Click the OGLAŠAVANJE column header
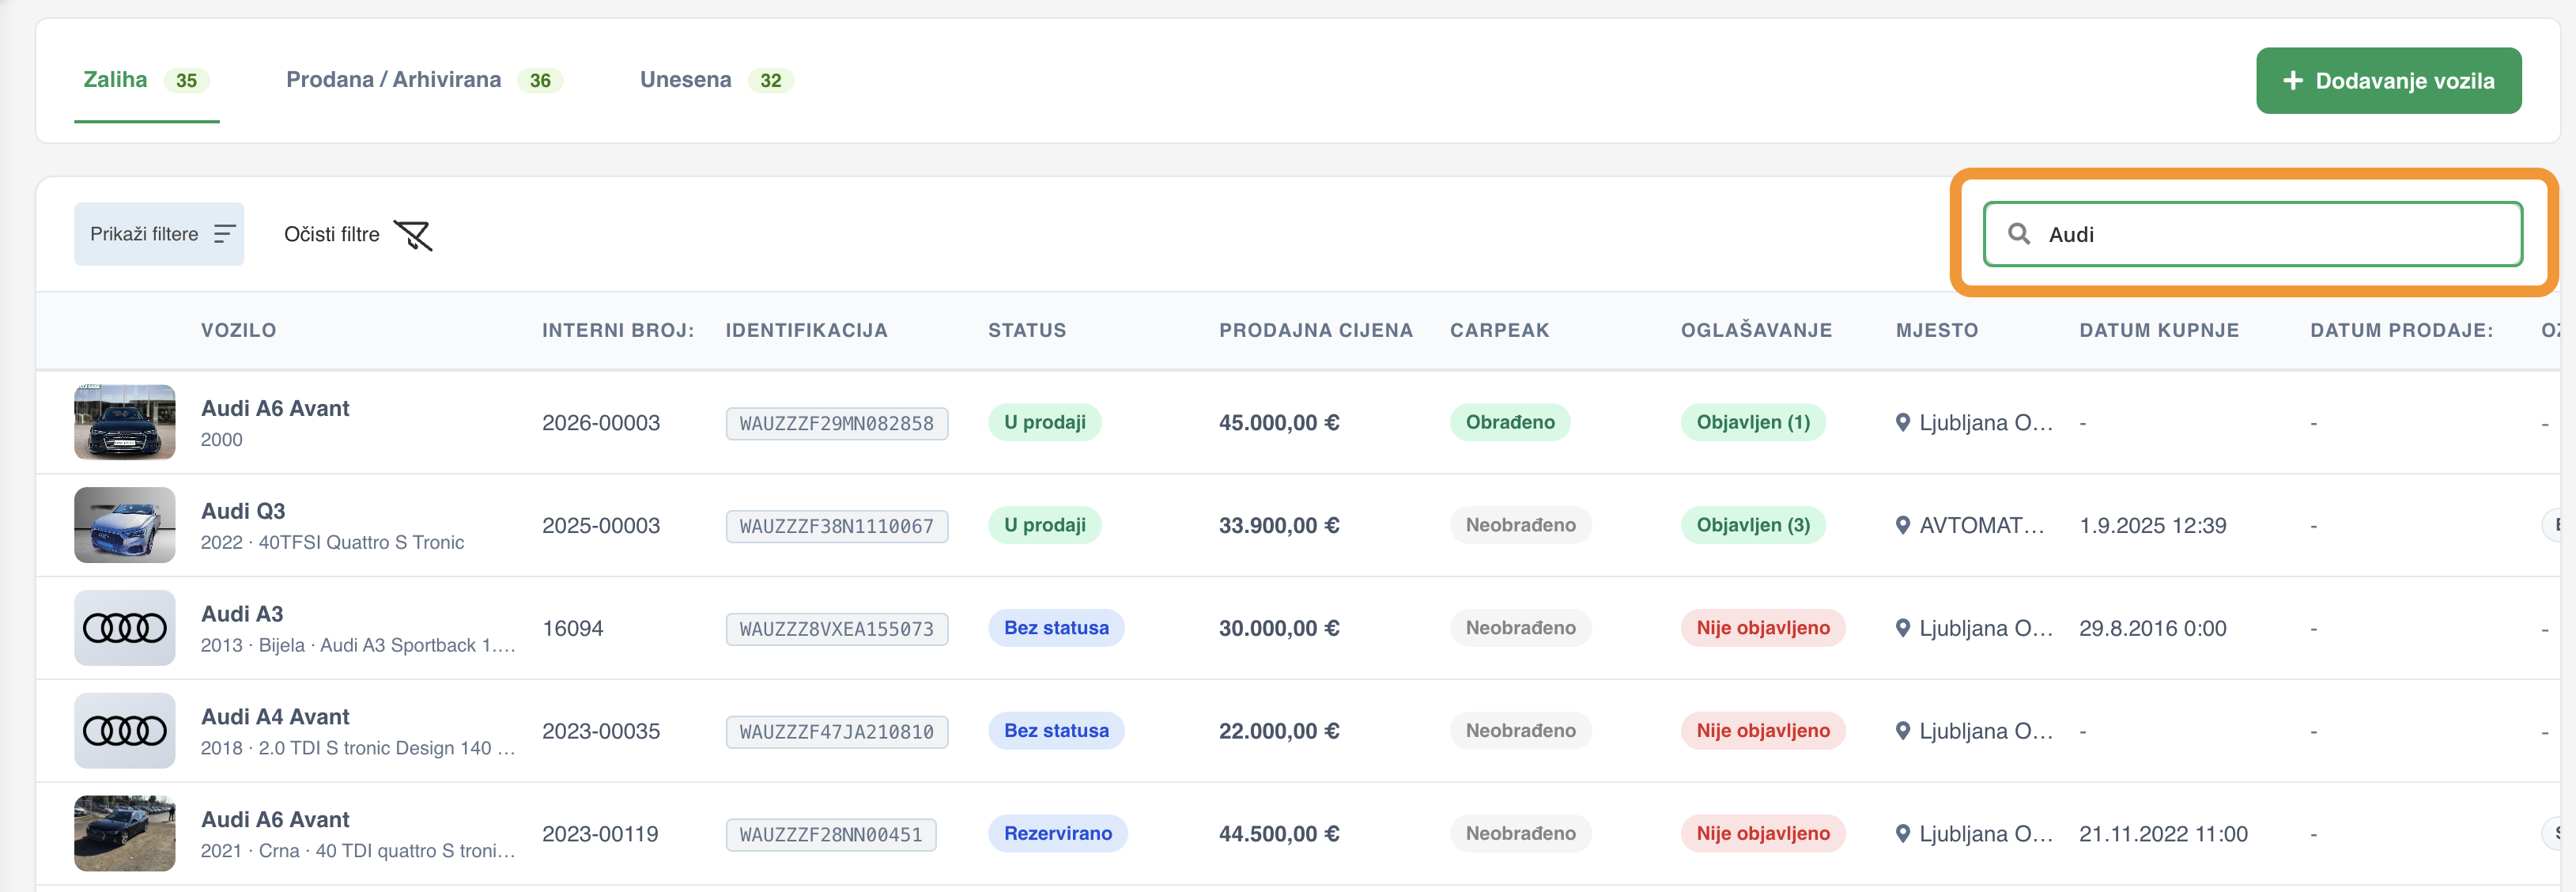 tap(1756, 330)
